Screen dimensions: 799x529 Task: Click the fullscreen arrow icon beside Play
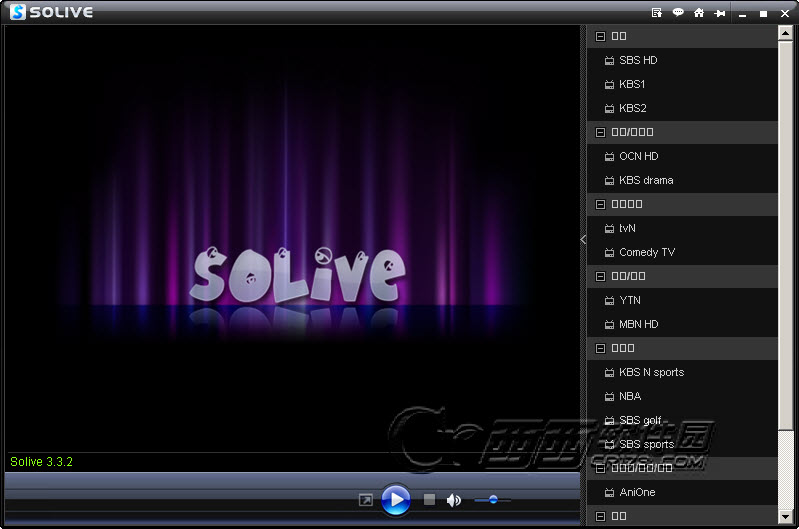tap(365, 500)
